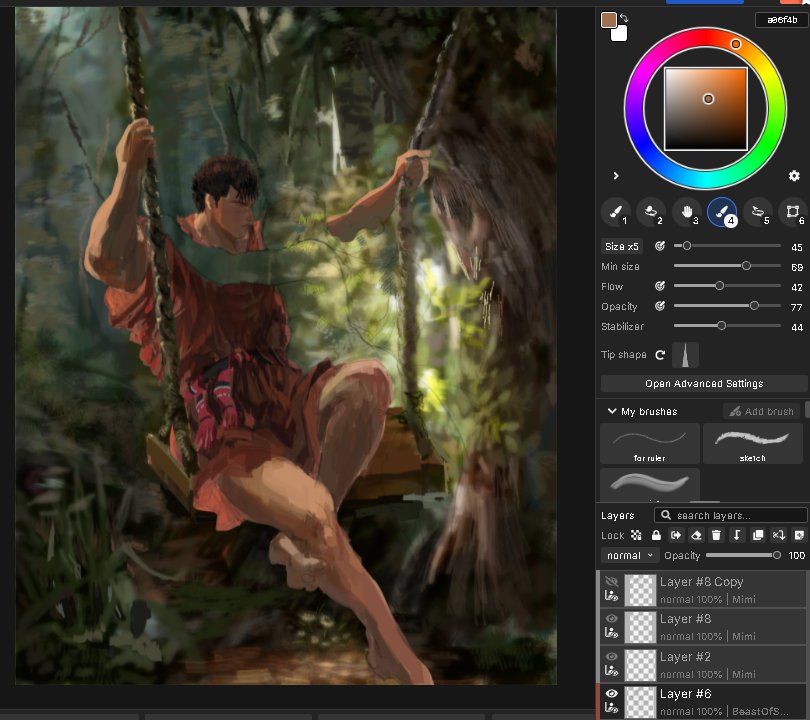Click the hex color field a96f4b
This screenshot has height=720, width=810.
[x=782, y=20]
